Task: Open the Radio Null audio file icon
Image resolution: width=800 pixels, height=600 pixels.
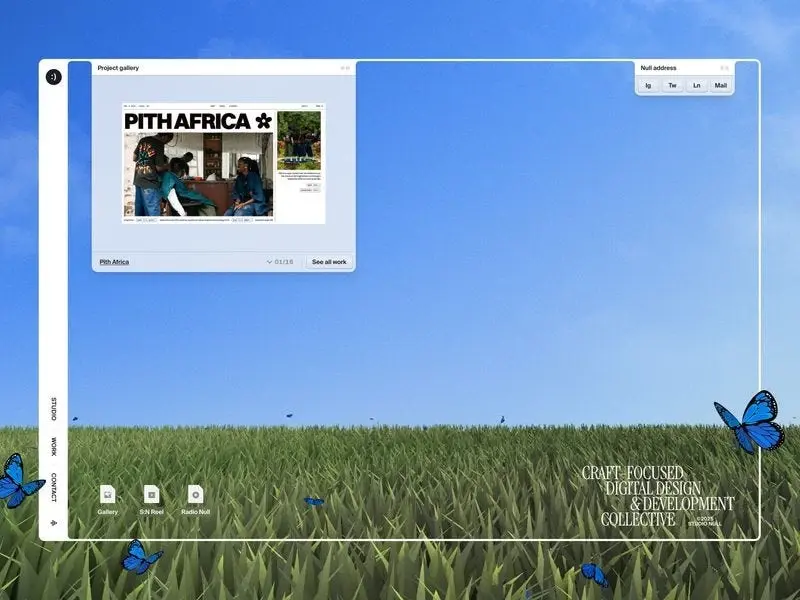Action: (x=196, y=494)
